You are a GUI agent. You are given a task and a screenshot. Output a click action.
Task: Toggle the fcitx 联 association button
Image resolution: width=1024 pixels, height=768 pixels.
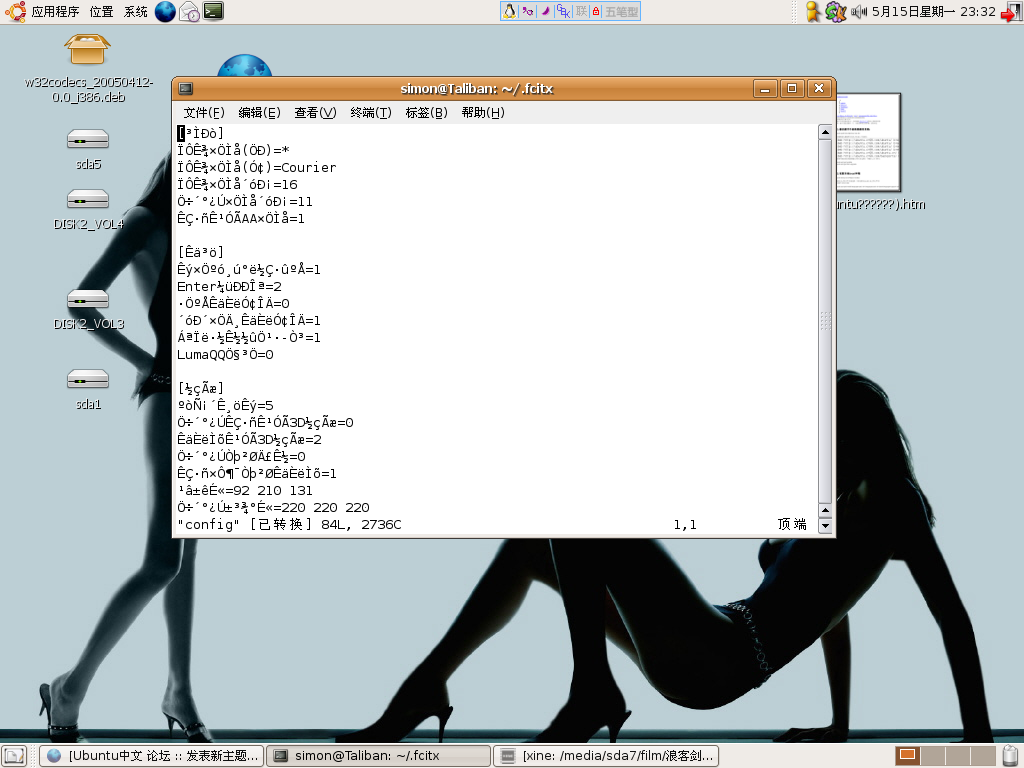(x=581, y=11)
